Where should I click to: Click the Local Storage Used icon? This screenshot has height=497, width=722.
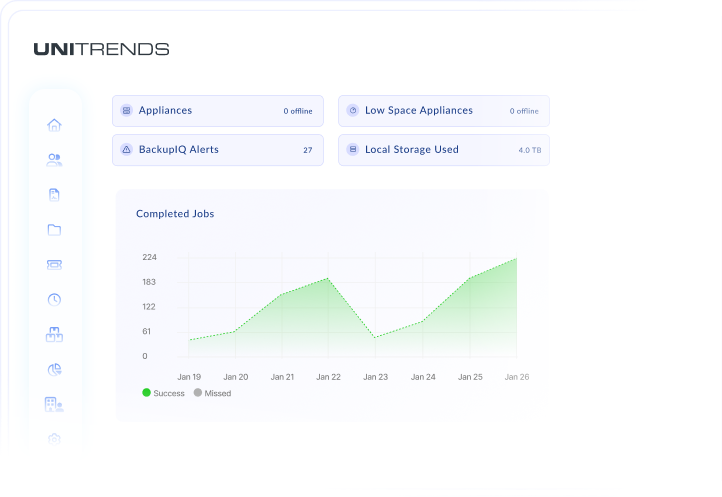pyautogui.click(x=353, y=149)
